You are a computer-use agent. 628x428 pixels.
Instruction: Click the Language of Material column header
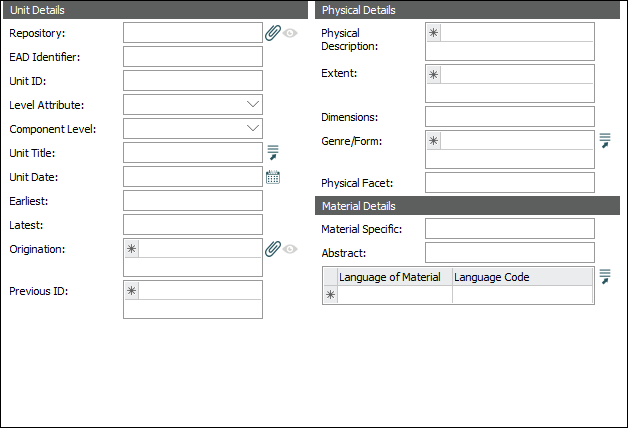tap(395, 277)
